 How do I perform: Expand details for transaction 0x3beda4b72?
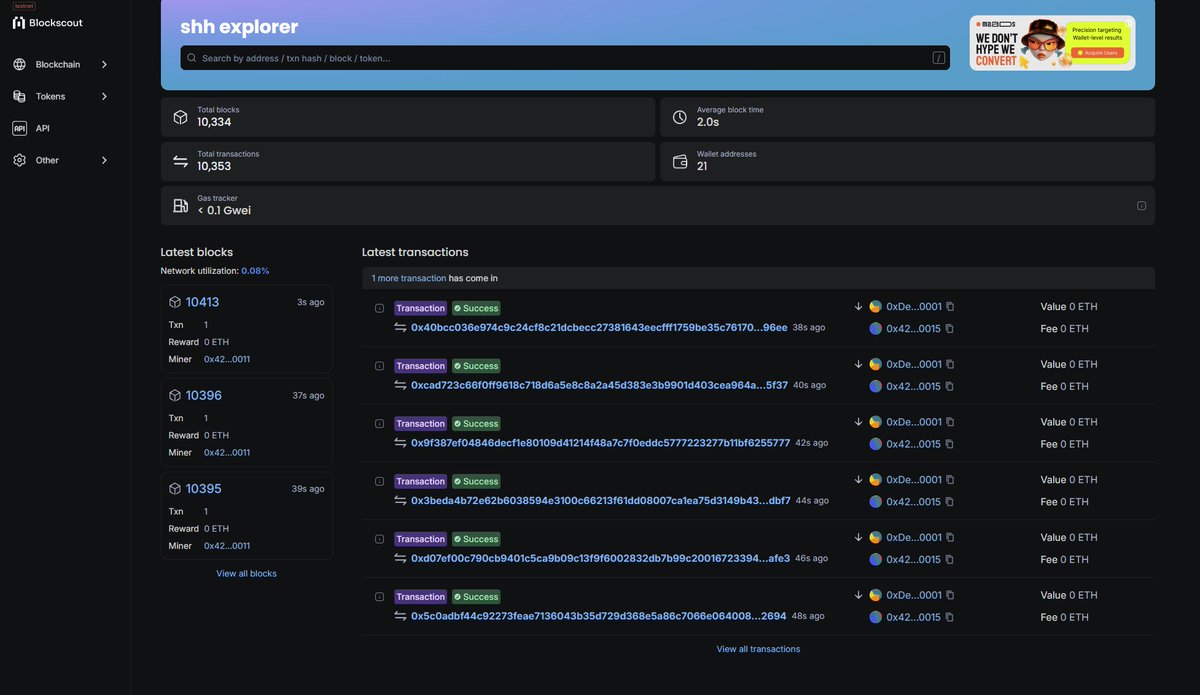click(x=379, y=481)
